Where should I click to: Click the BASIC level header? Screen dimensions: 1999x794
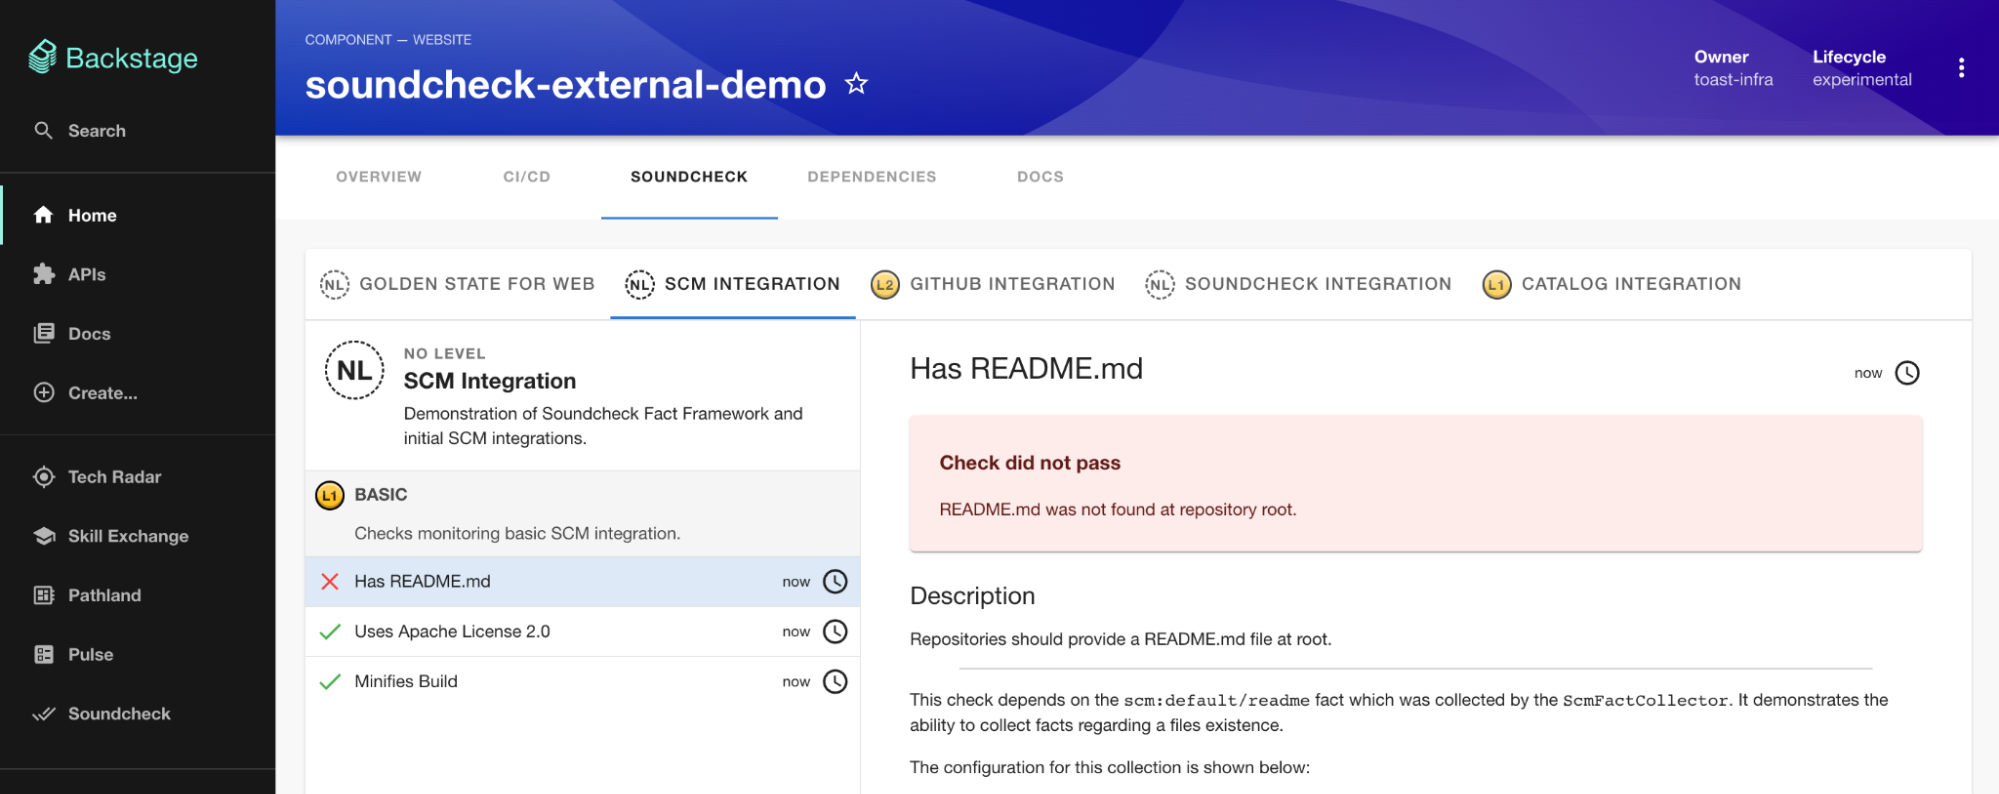pos(582,513)
